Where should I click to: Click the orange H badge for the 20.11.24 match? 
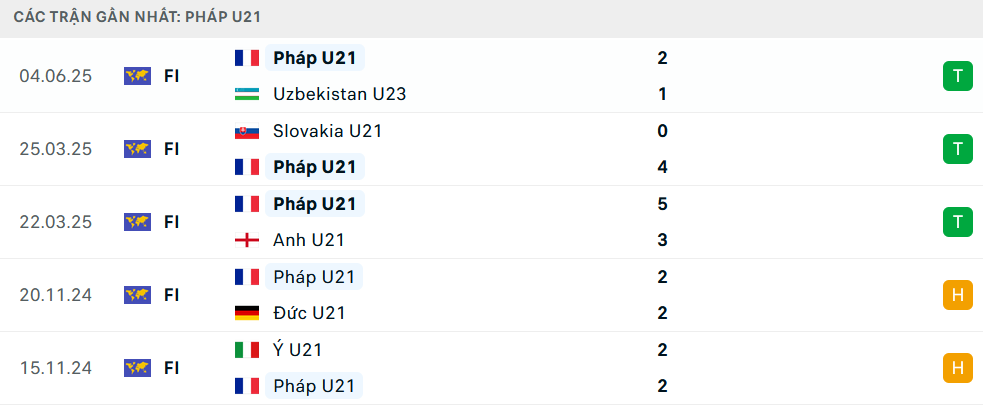point(957,295)
